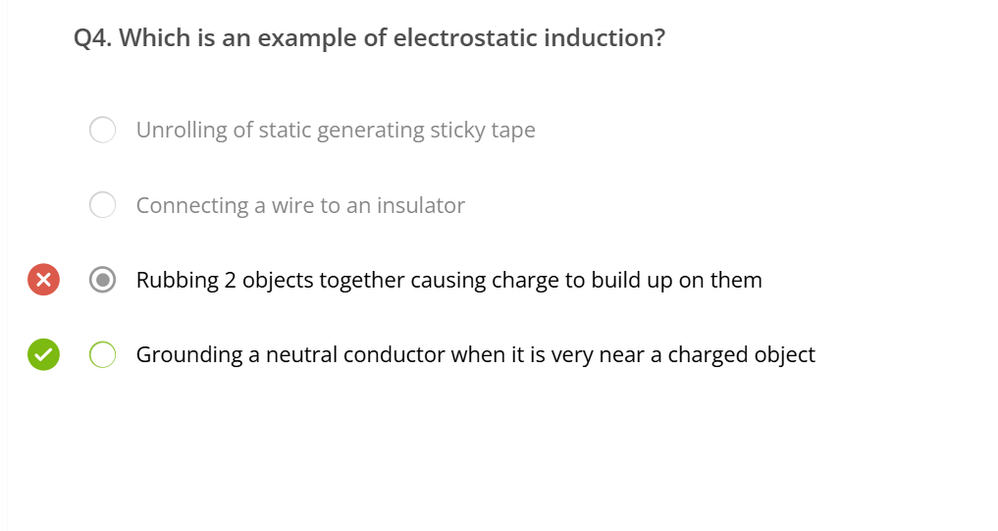This screenshot has height=531, width=998.
Task: Click the green correct checkmark icon
Action: pos(43,355)
